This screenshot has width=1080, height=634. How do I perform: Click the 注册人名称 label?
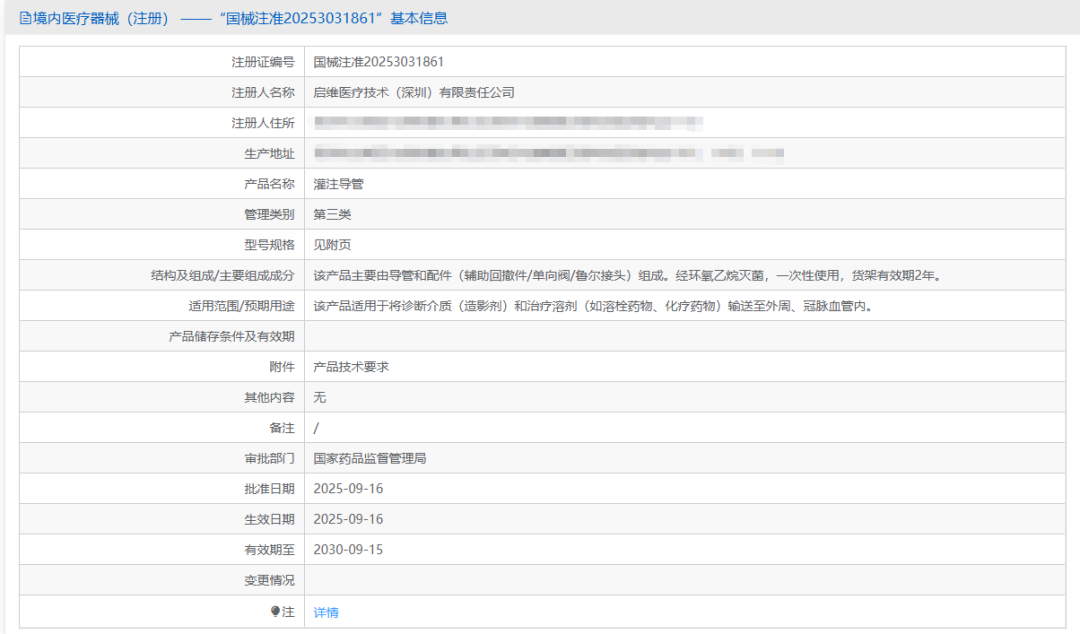point(262,92)
